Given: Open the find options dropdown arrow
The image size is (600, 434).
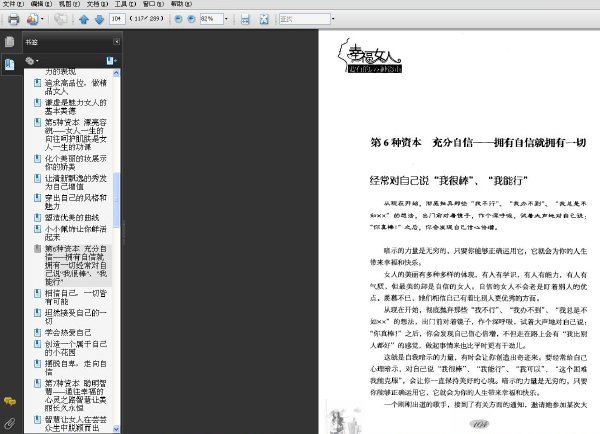Looking at the screenshot, I should tap(333, 19).
